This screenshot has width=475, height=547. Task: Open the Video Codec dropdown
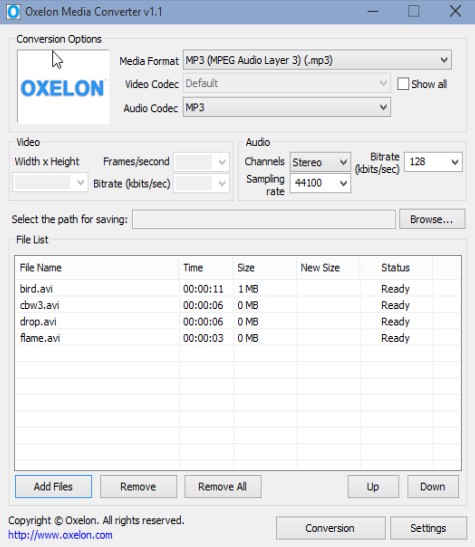pos(287,83)
